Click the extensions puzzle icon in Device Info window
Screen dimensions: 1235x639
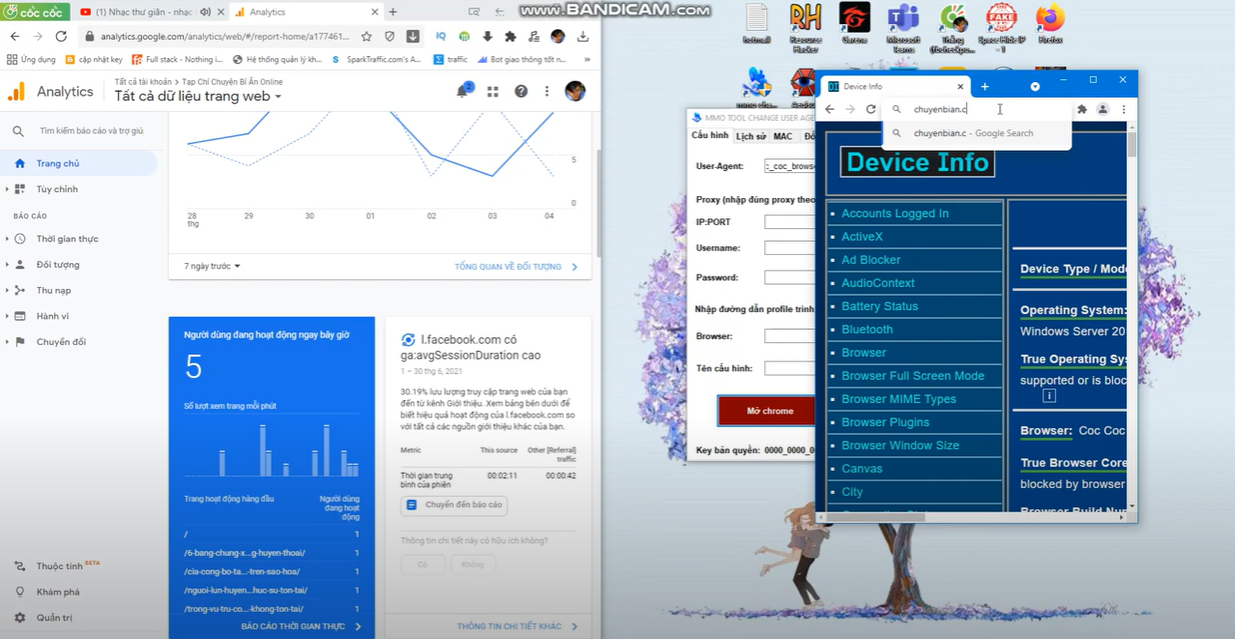pos(1081,109)
